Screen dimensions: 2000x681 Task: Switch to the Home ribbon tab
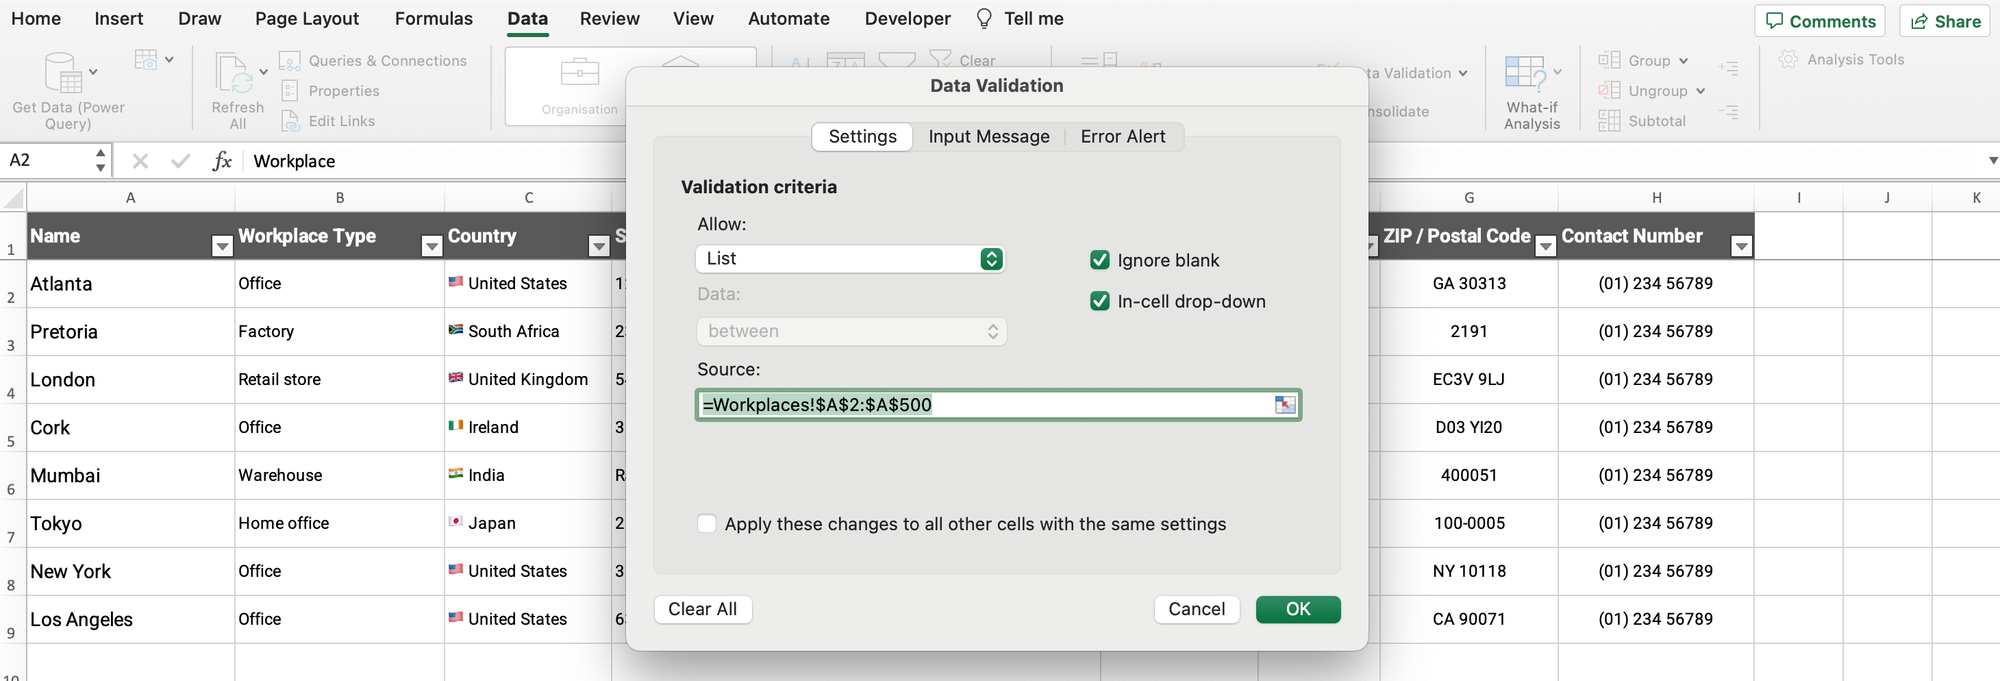36,19
